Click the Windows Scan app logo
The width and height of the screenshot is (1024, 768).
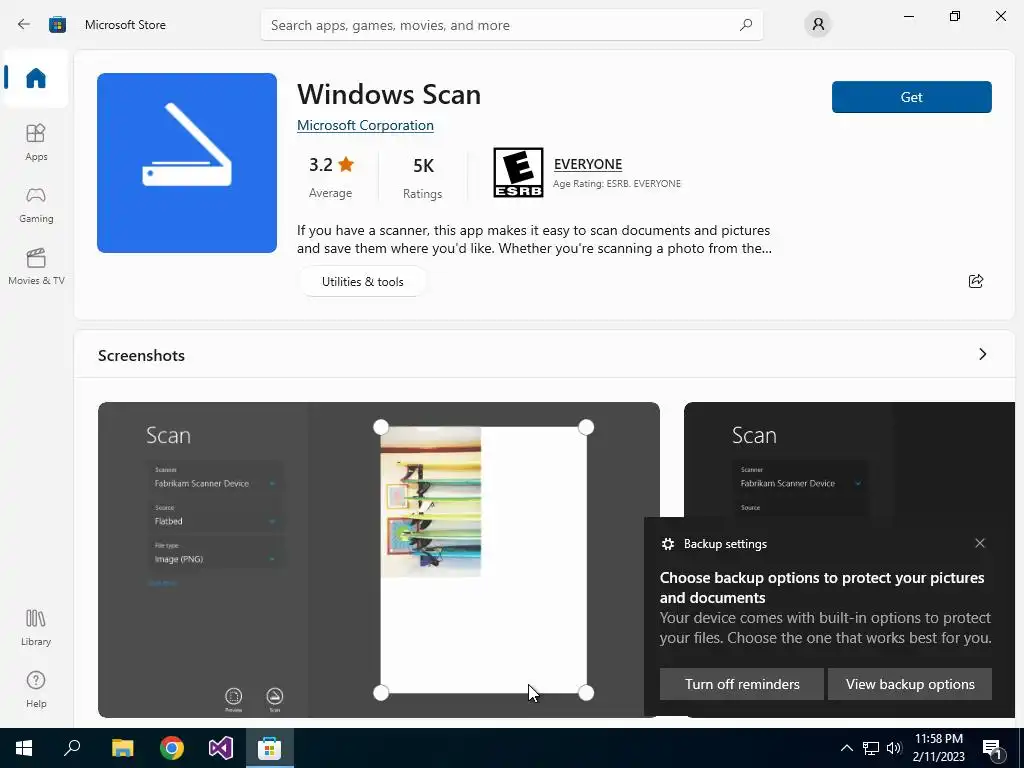point(187,163)
